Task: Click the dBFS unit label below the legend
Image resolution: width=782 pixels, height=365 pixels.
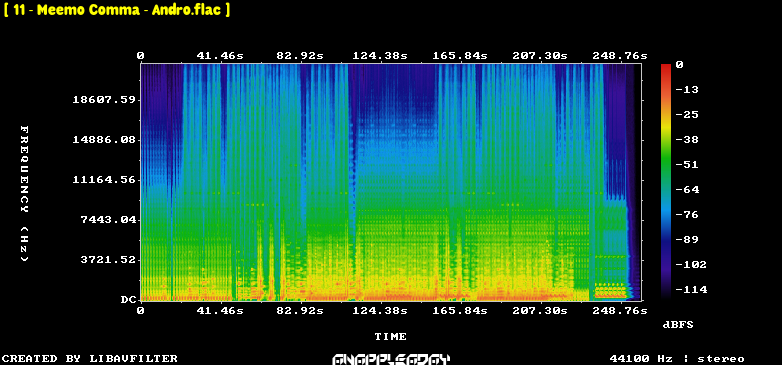Action: pos(678,325)
